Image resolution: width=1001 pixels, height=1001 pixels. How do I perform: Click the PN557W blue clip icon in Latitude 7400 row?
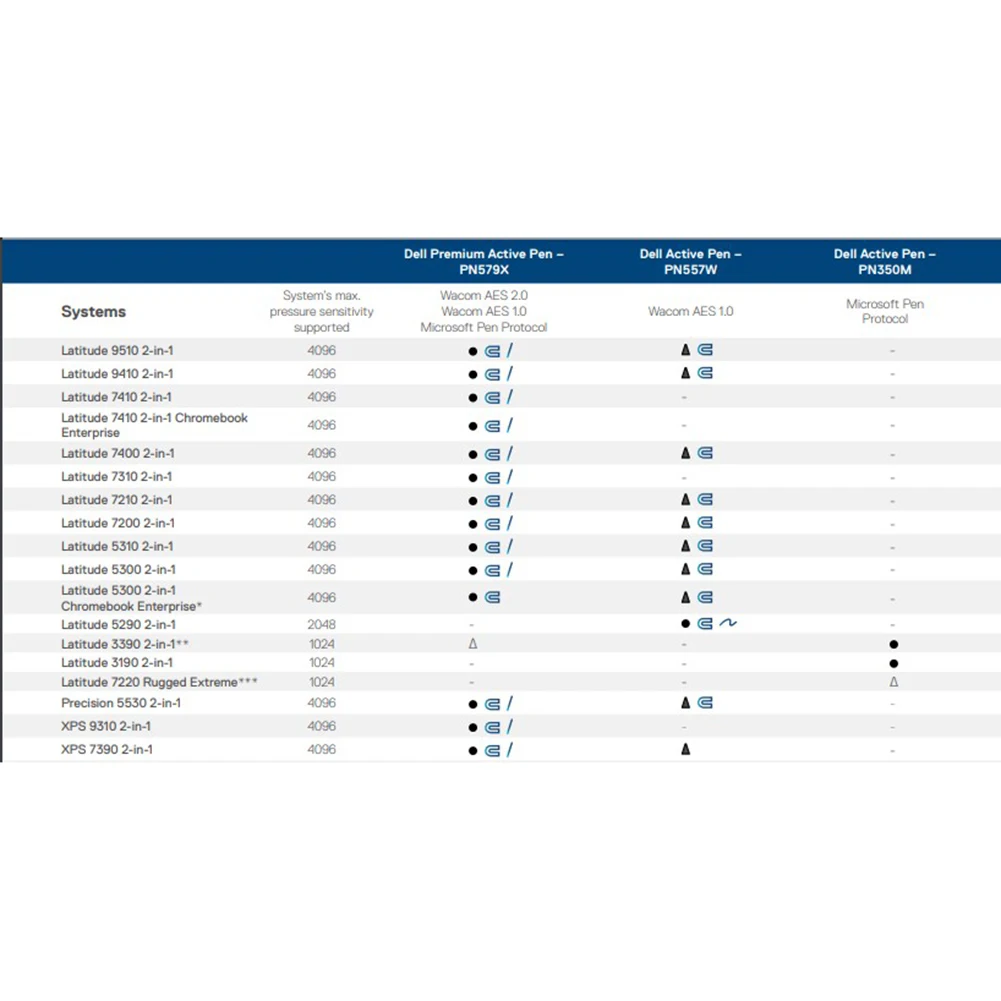point(705,453)
